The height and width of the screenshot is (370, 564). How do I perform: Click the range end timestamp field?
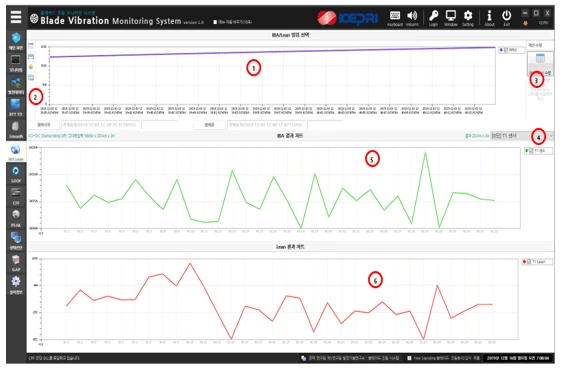coord(266,125)
